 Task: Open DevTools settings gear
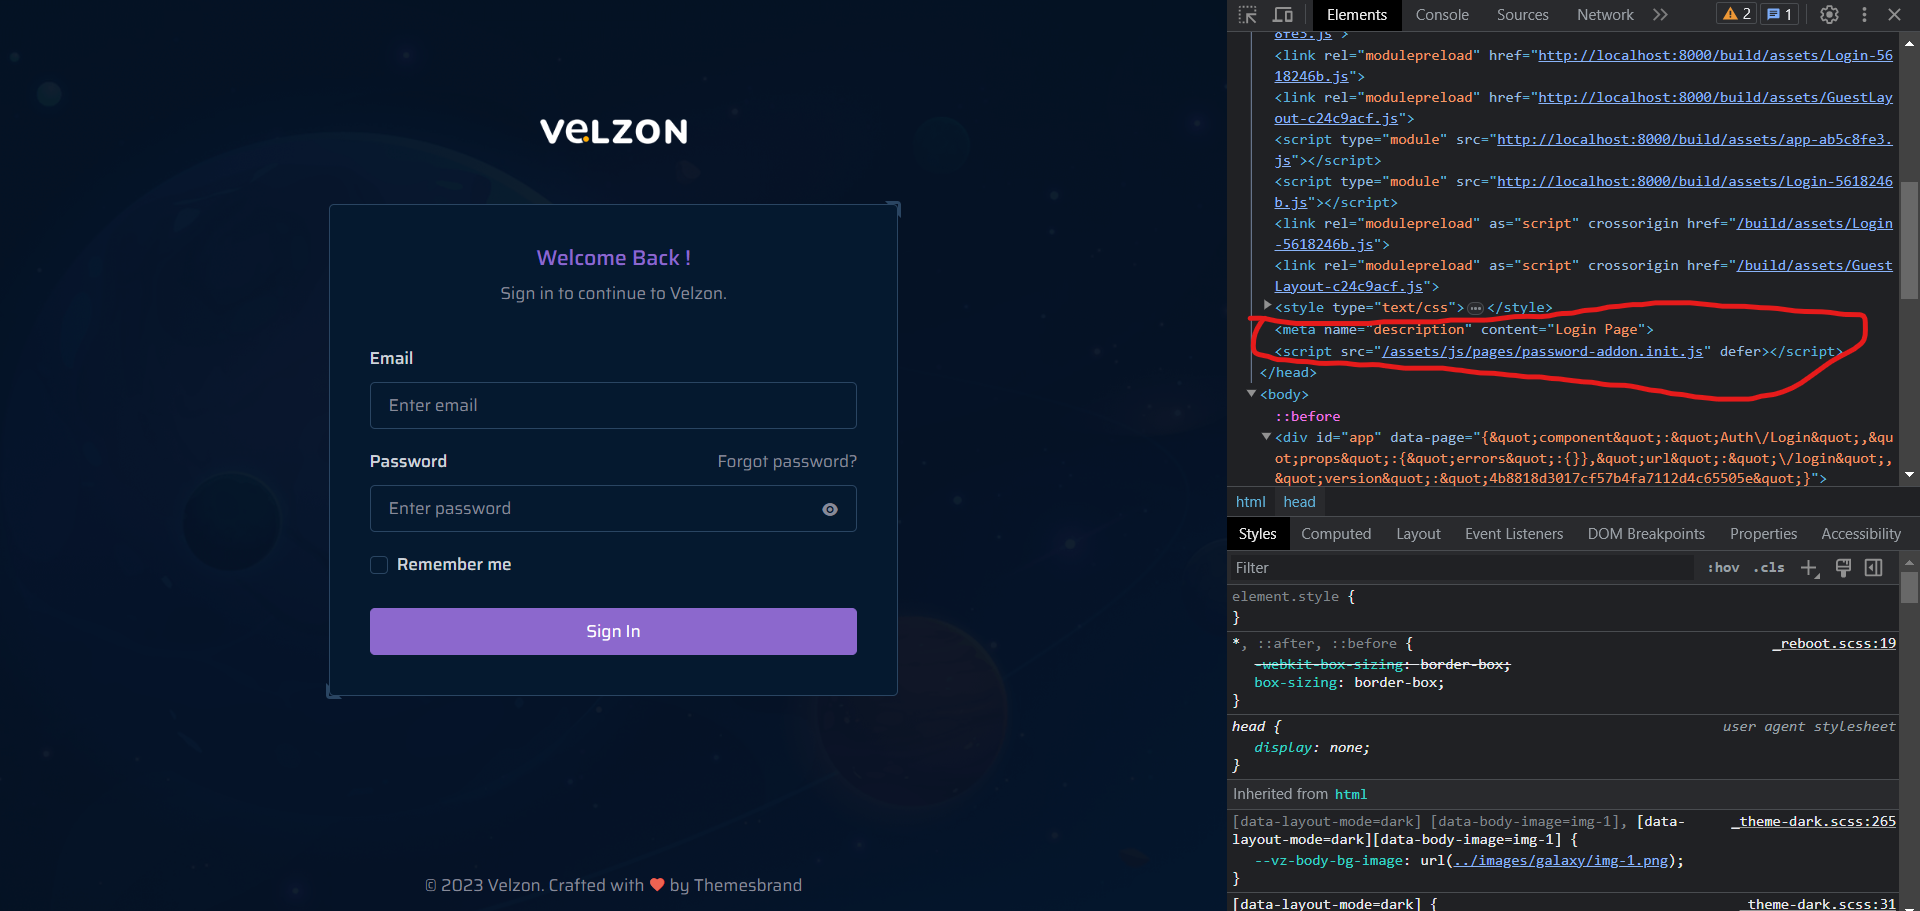[x=1829, y=15]
